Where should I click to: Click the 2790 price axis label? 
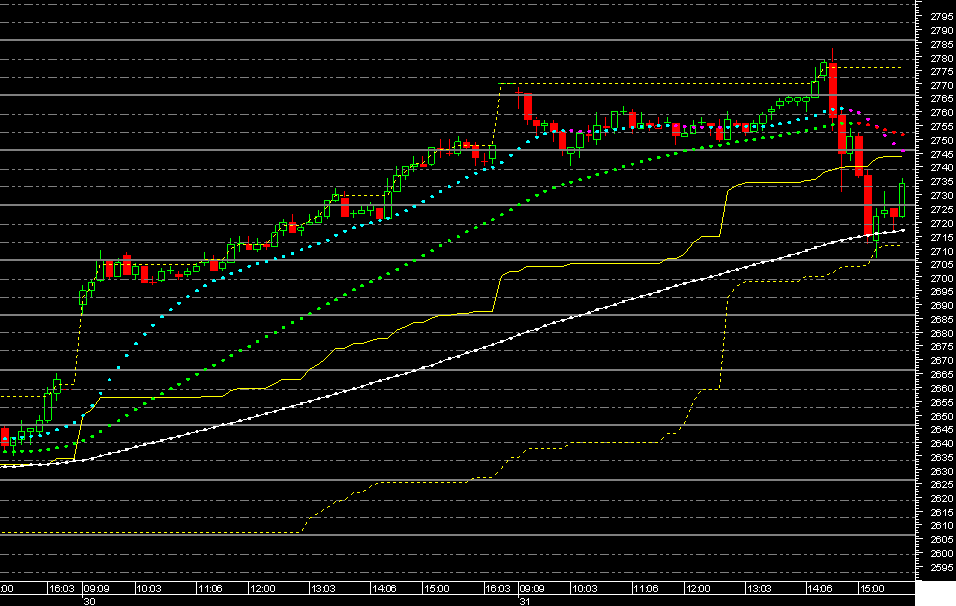pyautogui.click(x=942, y=30)
